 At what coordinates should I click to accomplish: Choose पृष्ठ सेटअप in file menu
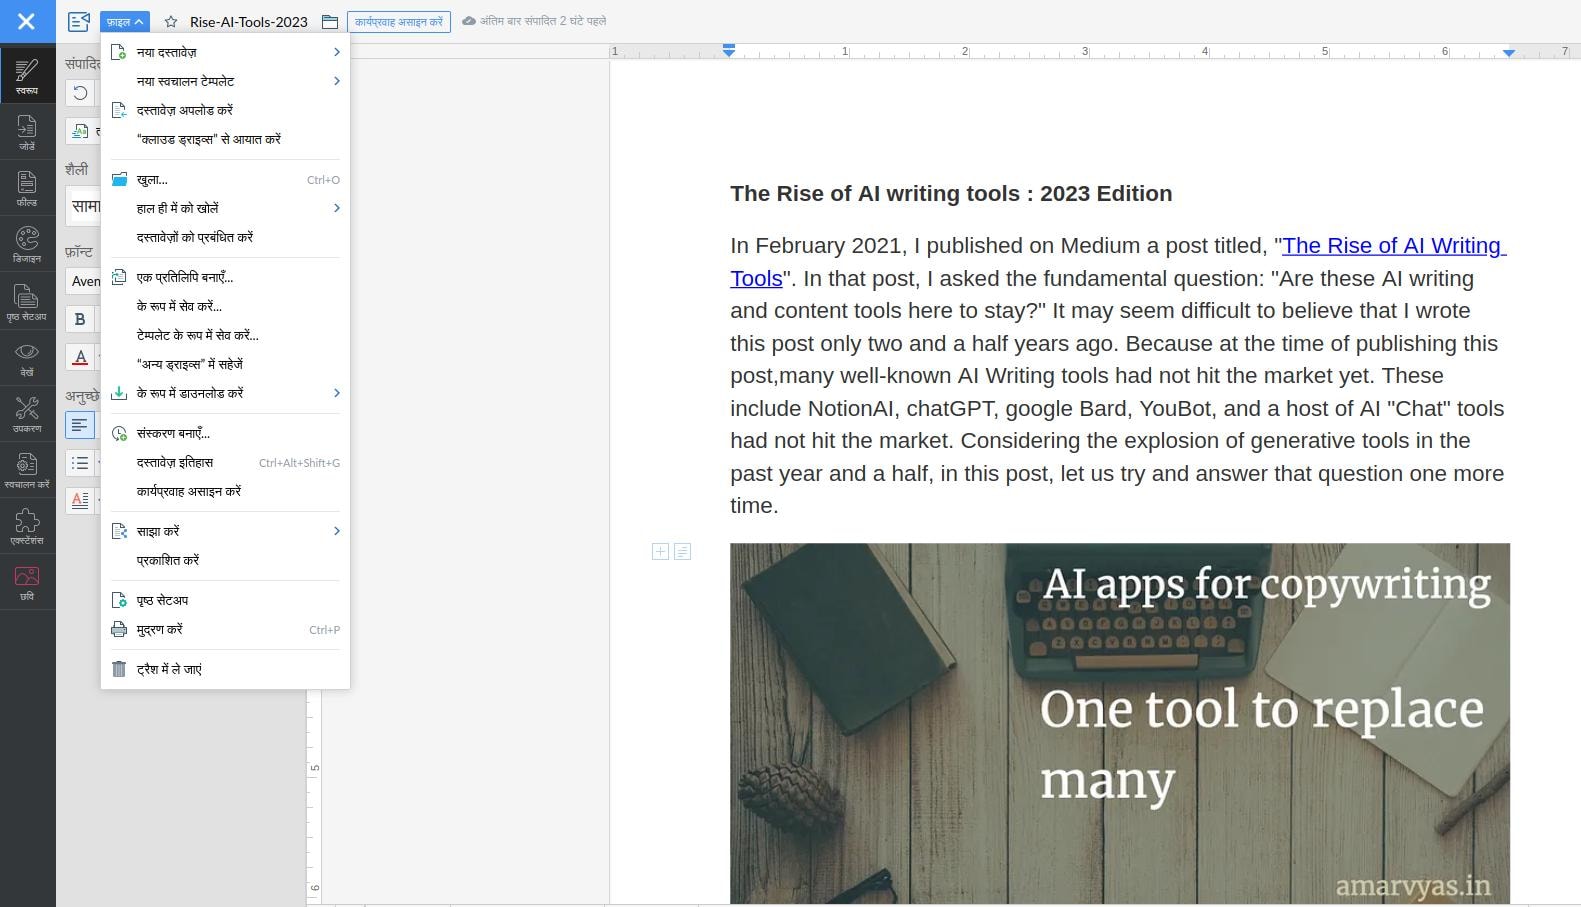[x=225, y=600]
